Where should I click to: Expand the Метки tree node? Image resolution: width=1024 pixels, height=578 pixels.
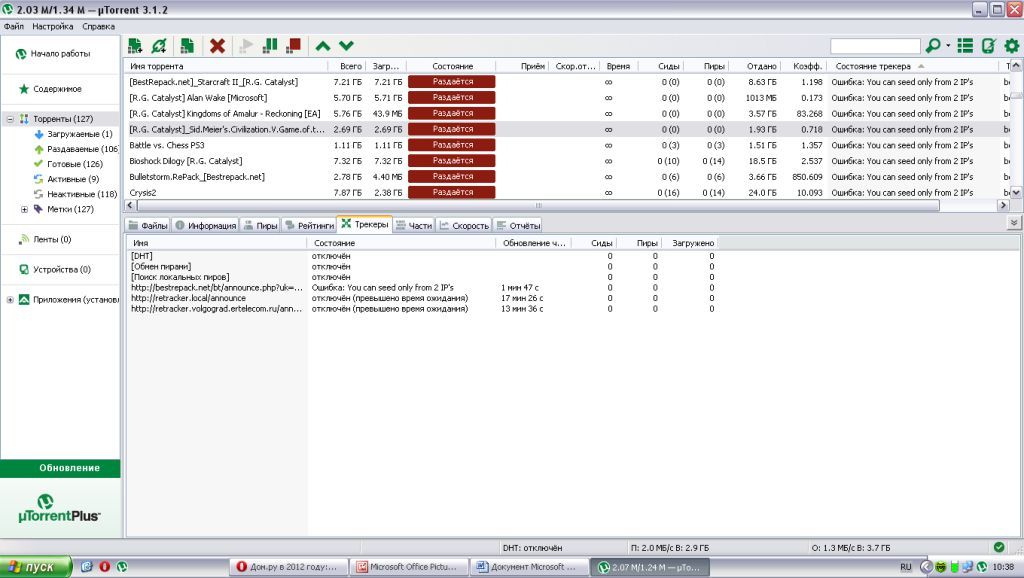click(24, 209)
